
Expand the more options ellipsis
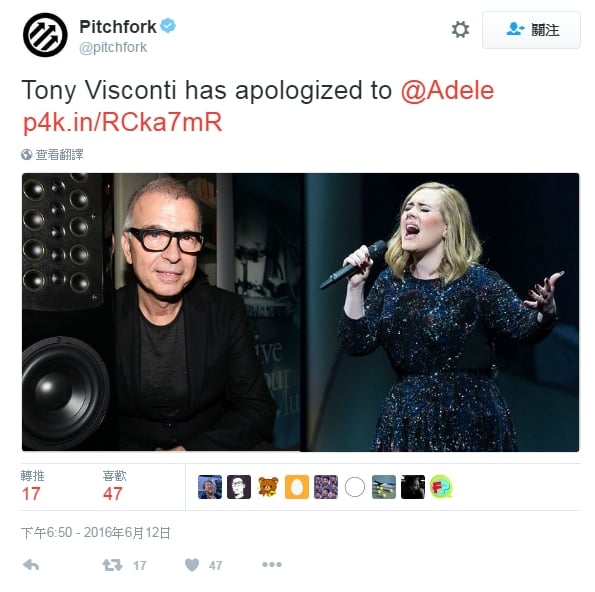tap(272, 565)
